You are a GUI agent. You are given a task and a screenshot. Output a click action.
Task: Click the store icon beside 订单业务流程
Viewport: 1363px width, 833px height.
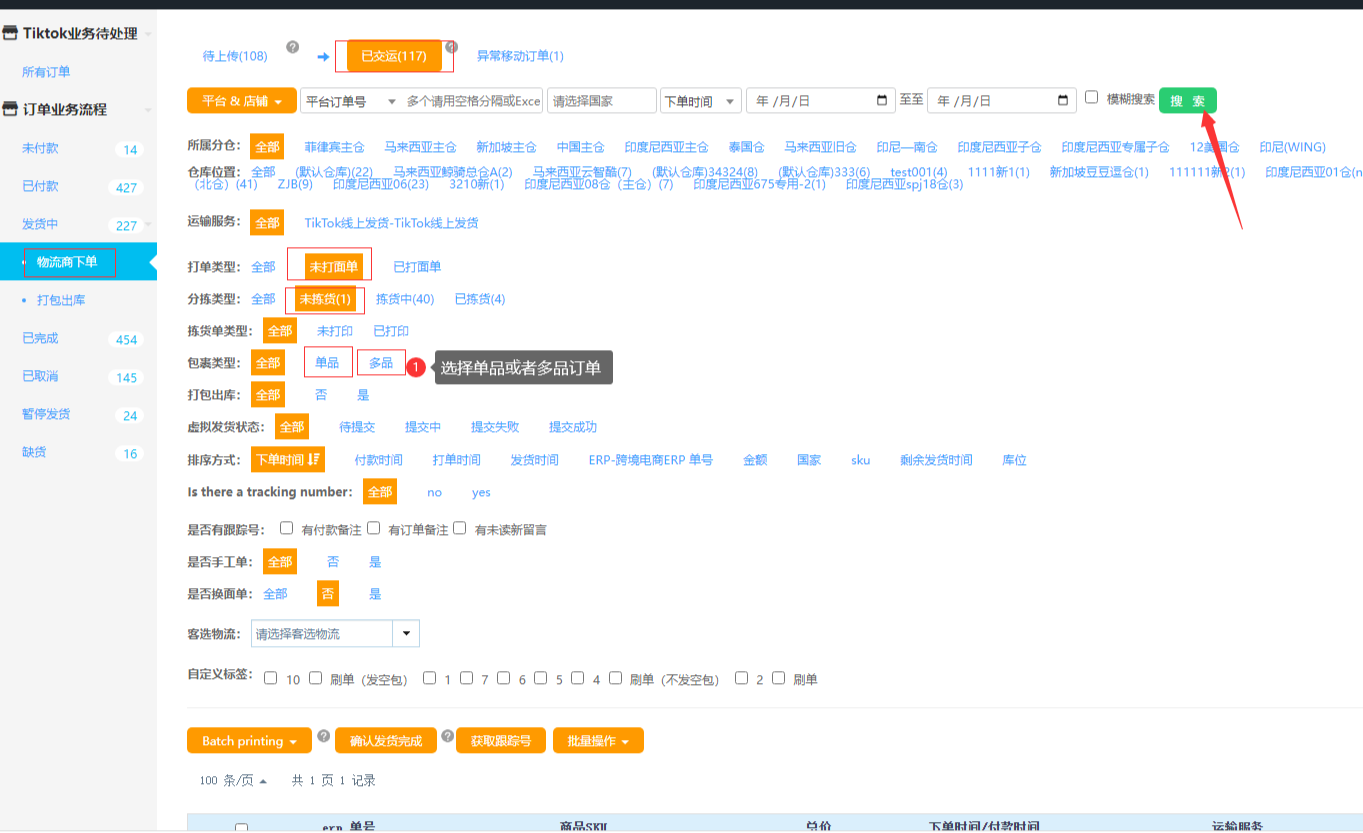(10, 109)
